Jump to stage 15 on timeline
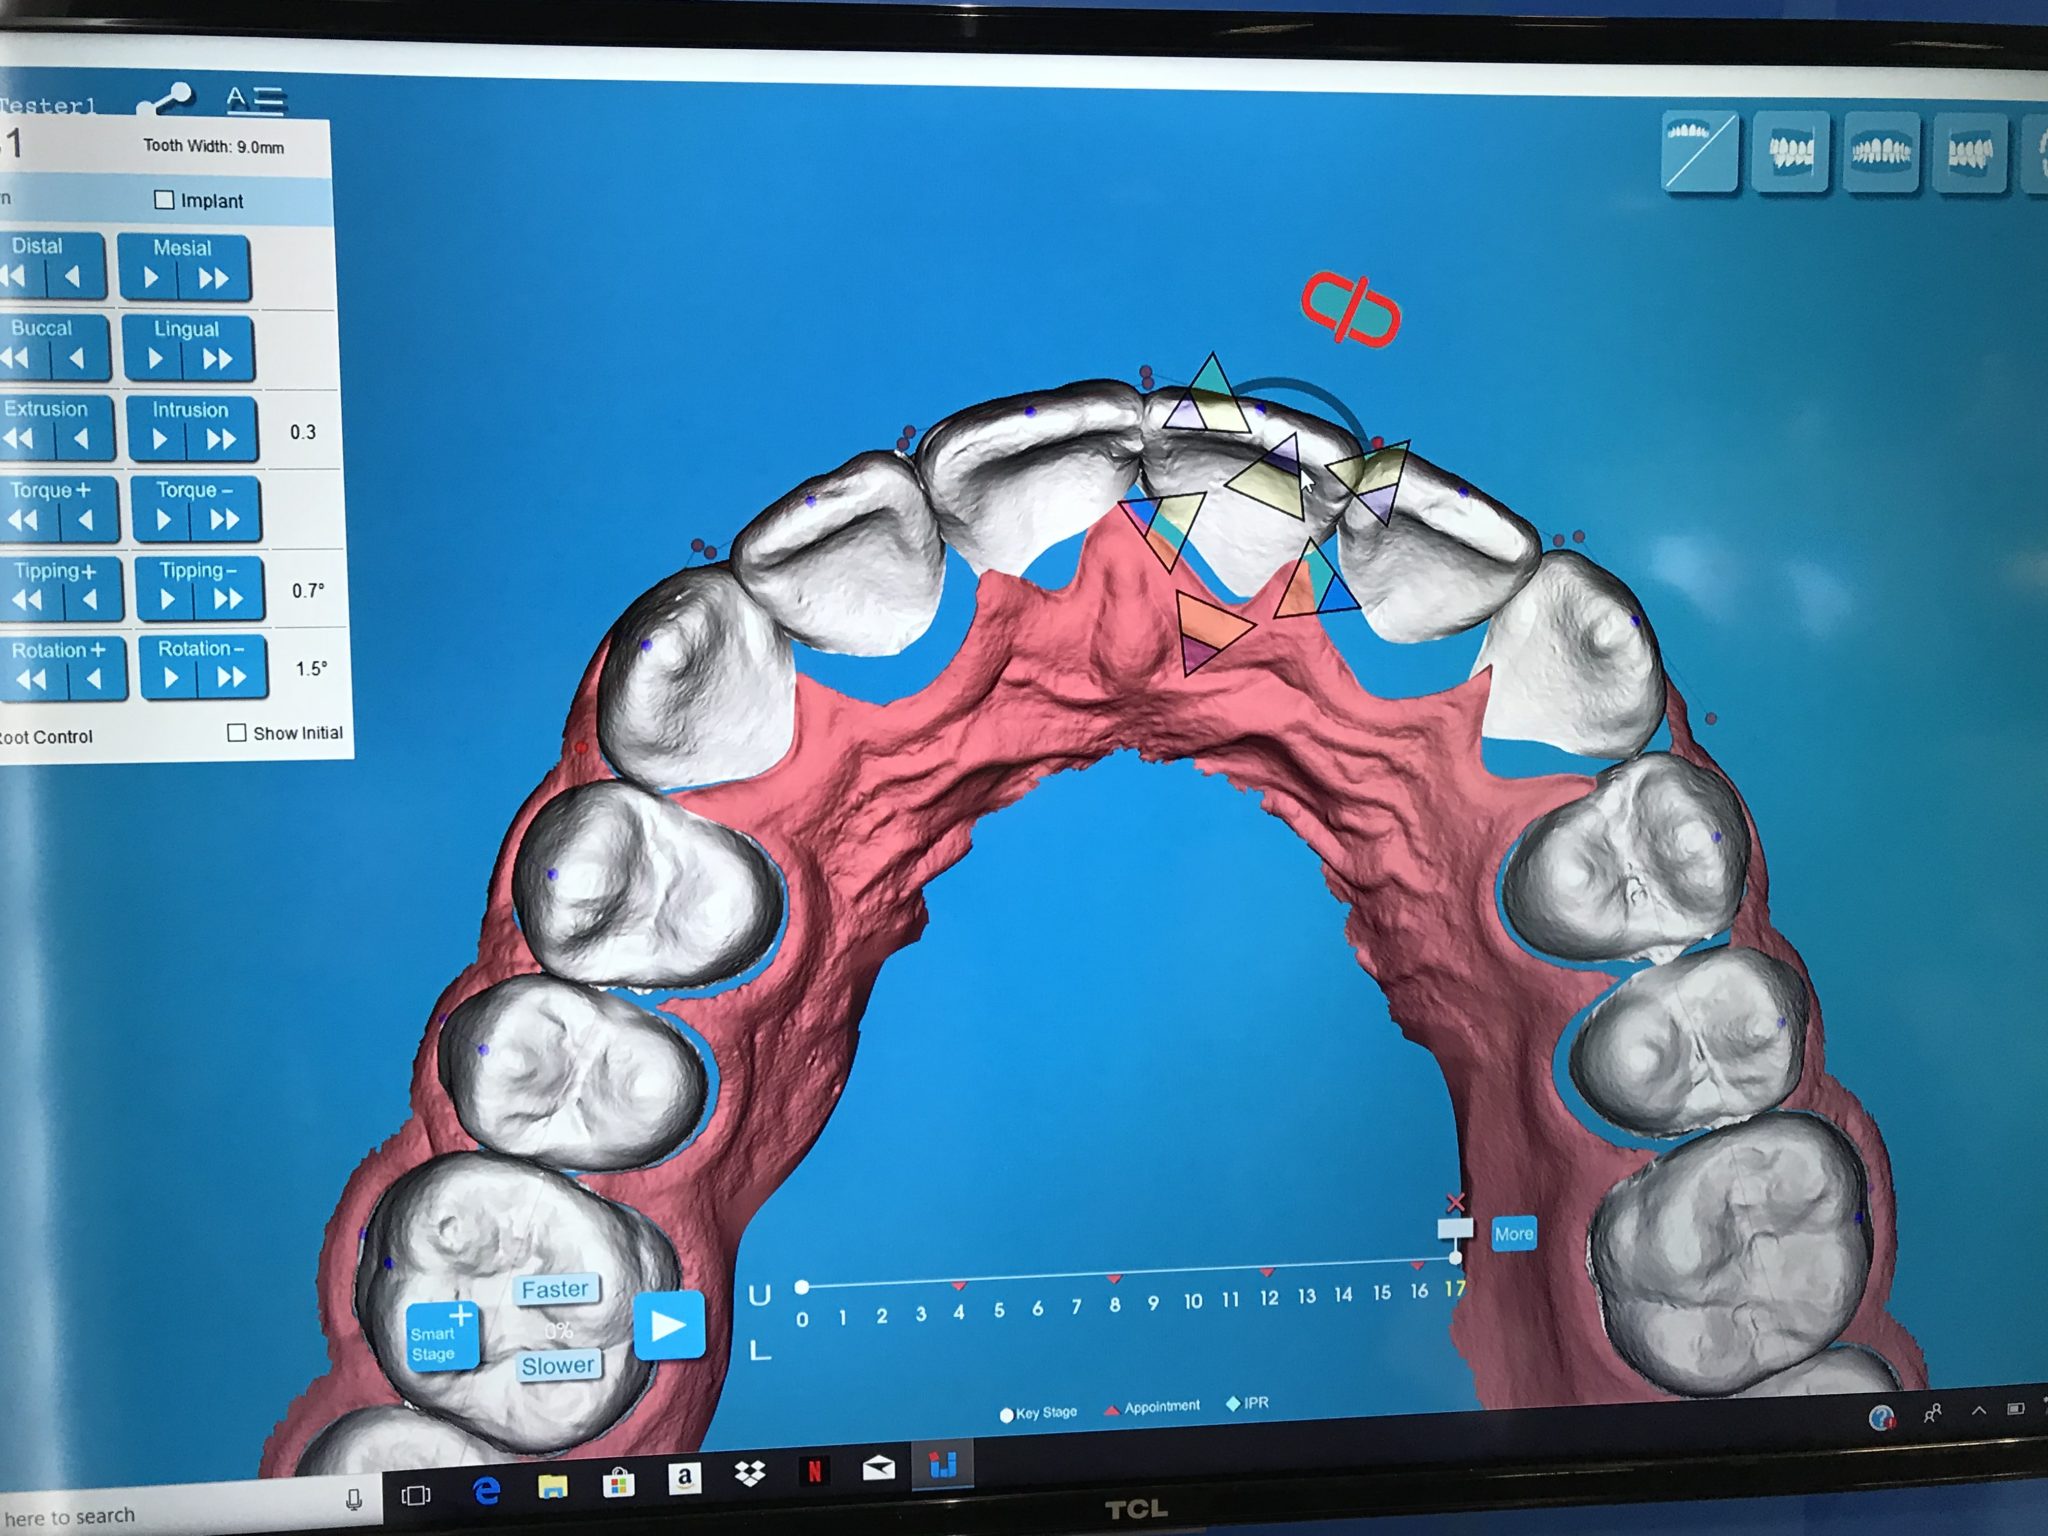The image size is (2048, 1536). (x=1381, y=1293)
